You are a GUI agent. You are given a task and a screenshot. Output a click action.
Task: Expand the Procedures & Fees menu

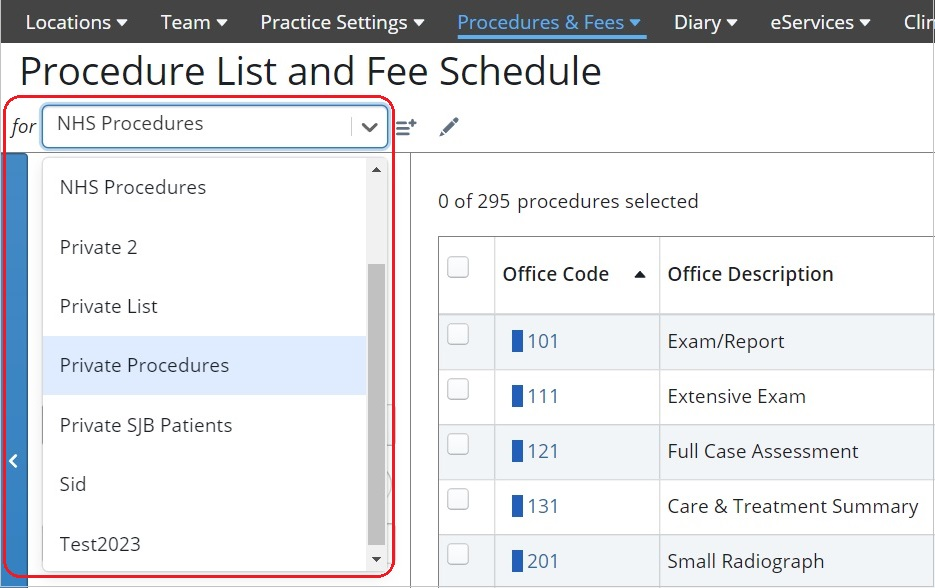(551, 22)
